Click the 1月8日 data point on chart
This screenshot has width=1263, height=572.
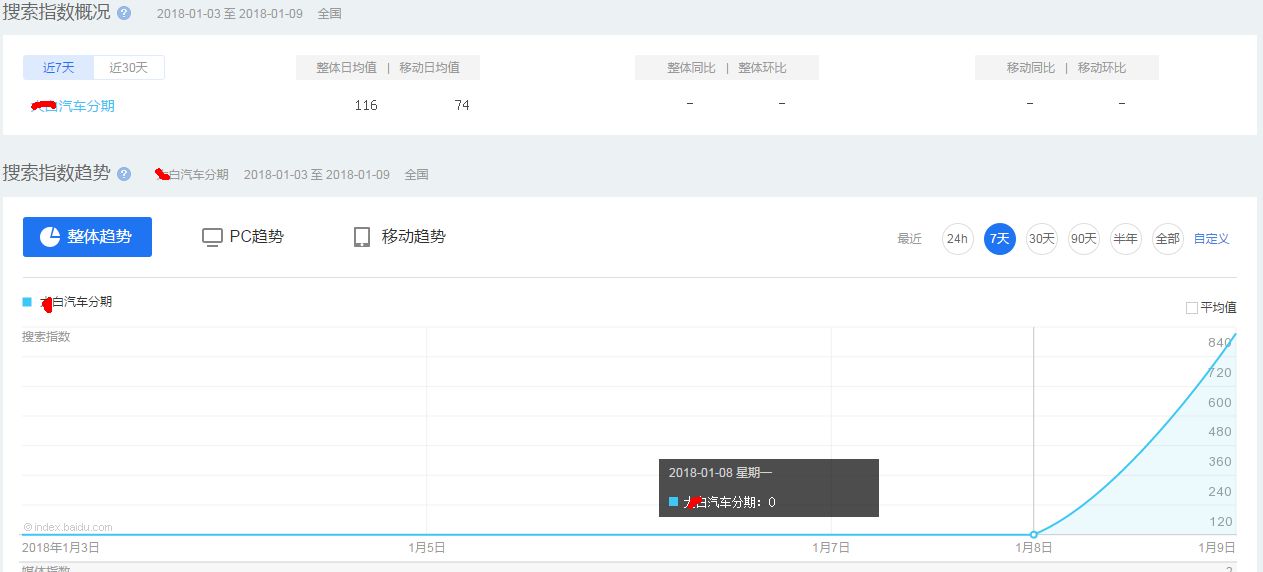1033,534
